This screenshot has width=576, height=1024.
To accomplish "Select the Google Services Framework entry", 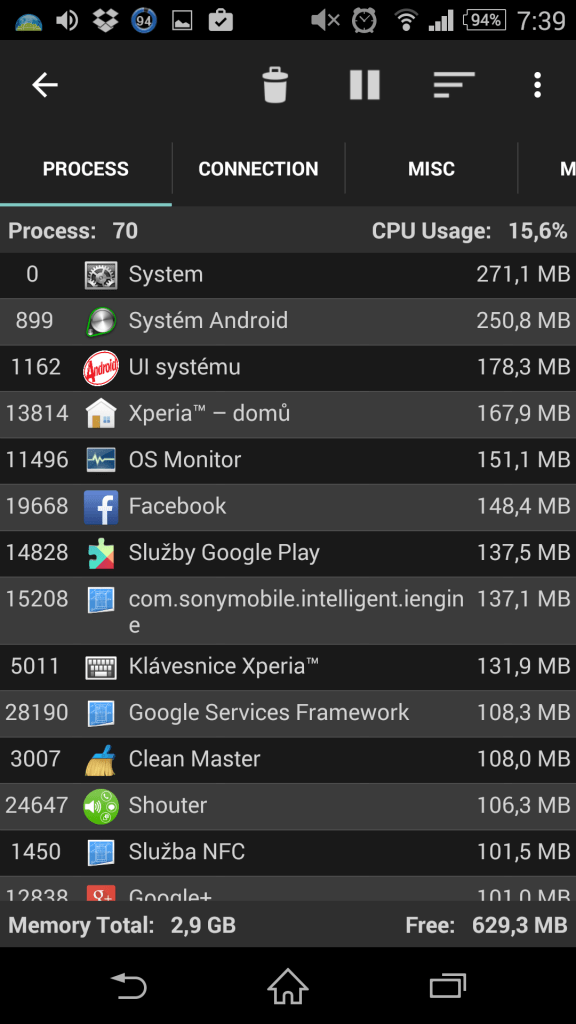I will 288,713.
